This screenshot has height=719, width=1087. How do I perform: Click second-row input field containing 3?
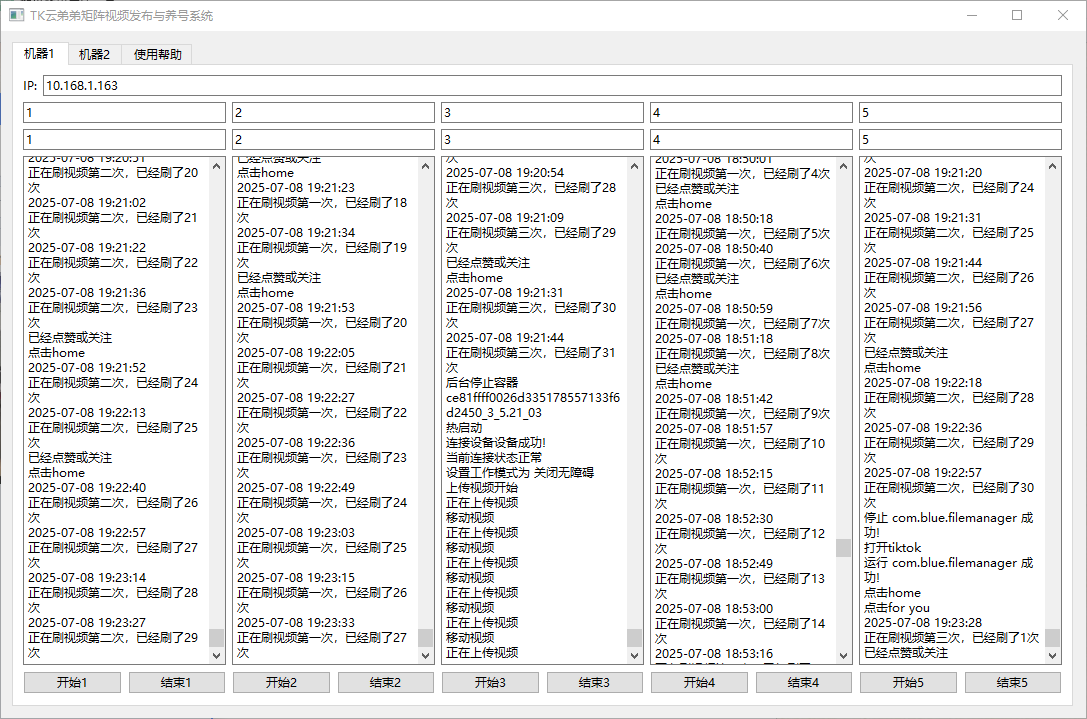[542, 139]
